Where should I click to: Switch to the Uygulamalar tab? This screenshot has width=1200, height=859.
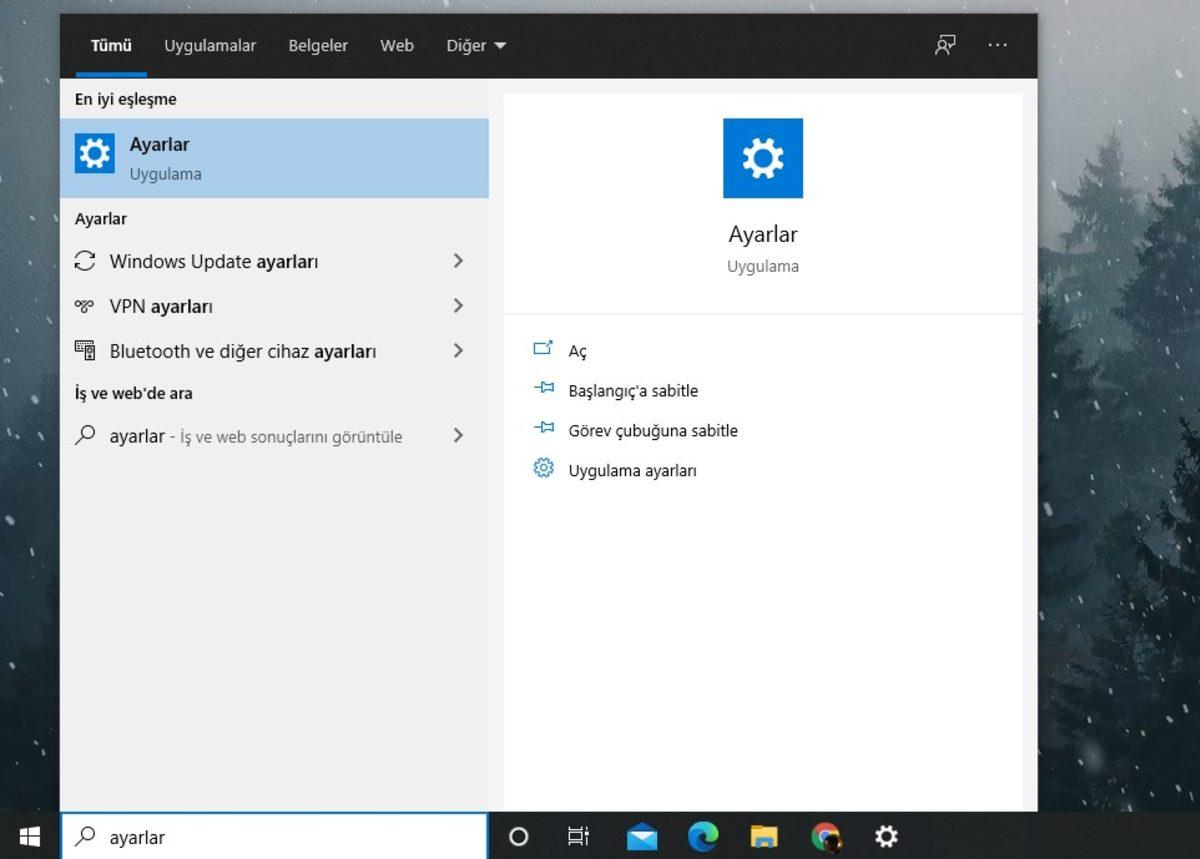(210, 45)
